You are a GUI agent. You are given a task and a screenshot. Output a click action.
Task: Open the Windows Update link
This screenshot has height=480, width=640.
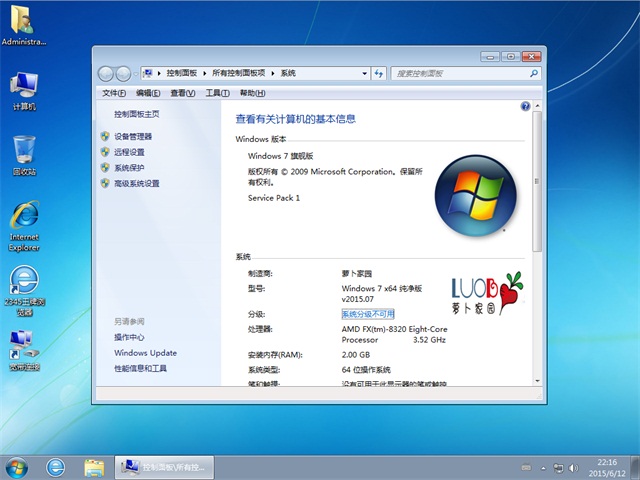tap(145, 353)
